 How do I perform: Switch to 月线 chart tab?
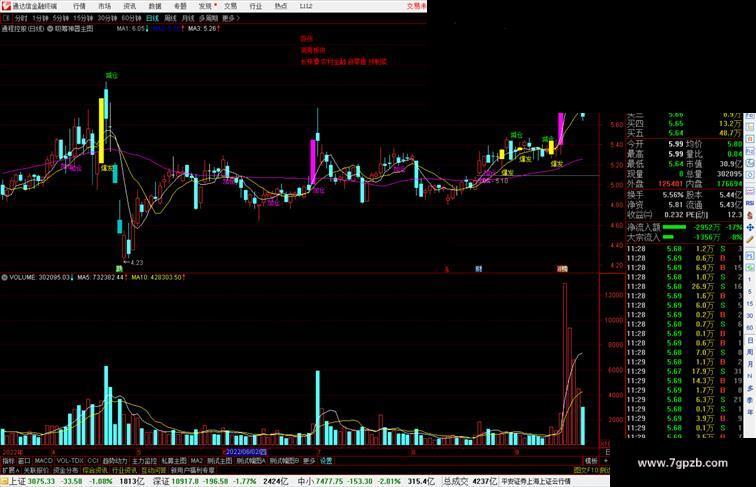click(x=188, y=18)
